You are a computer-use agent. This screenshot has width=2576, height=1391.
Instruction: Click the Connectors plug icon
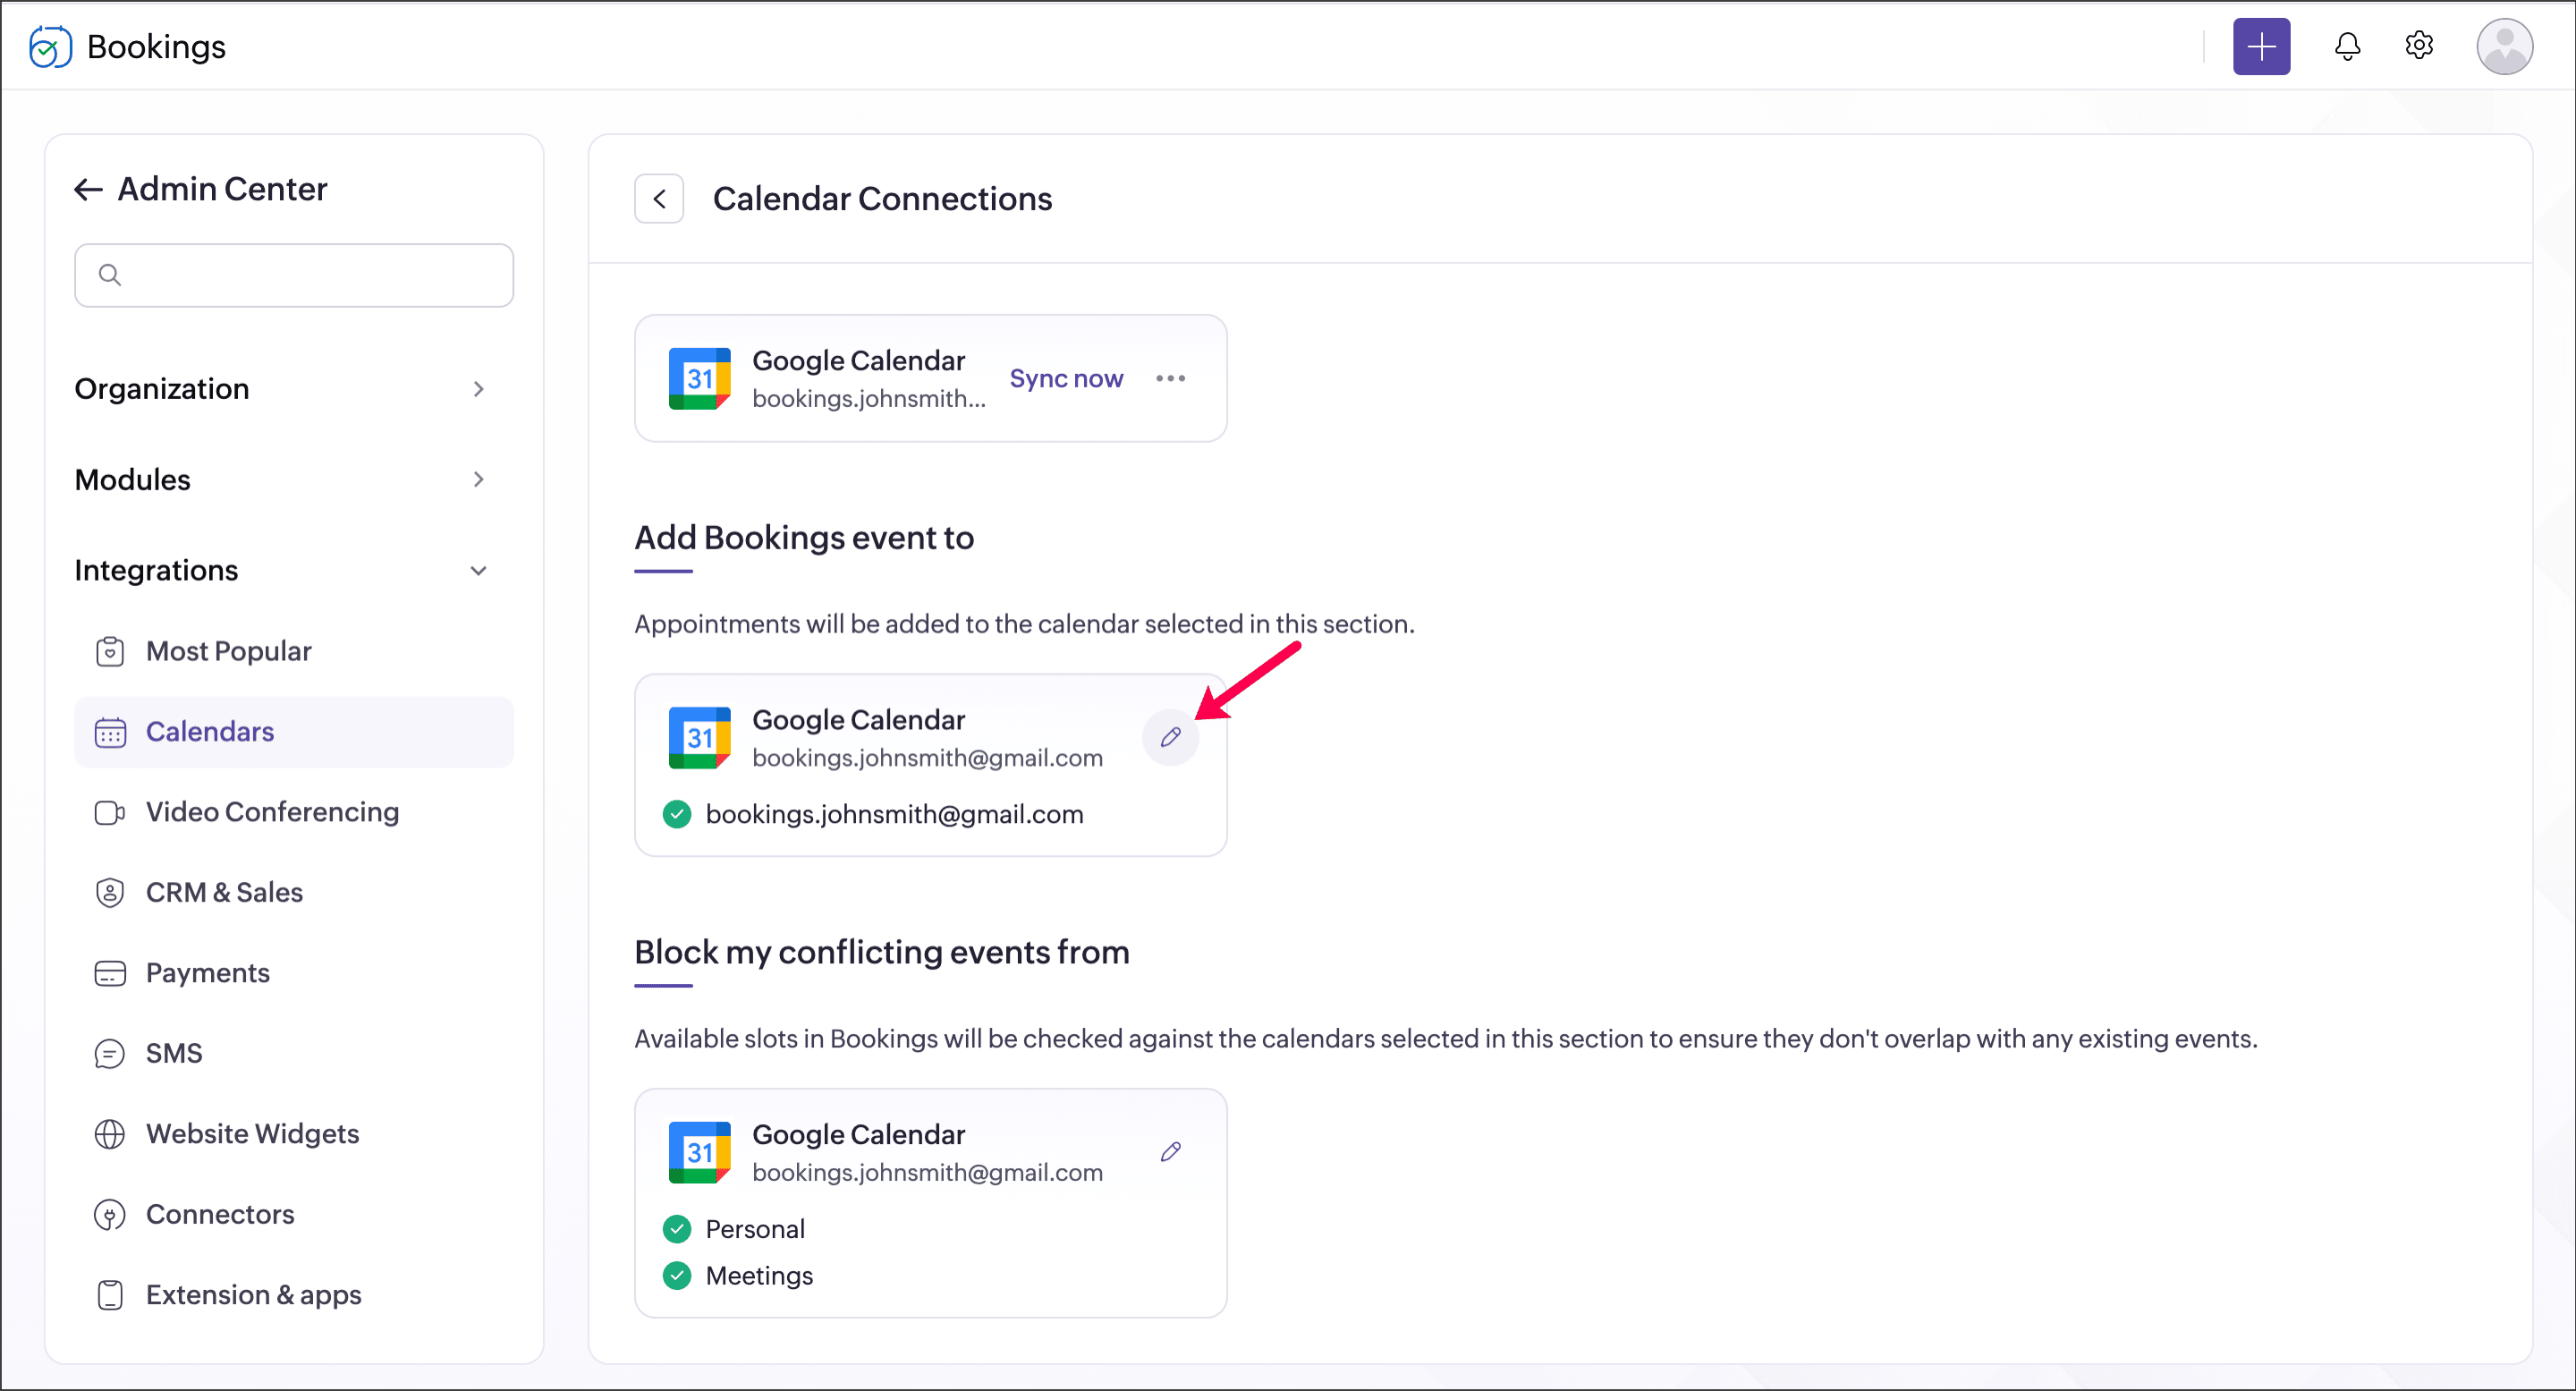point(110,1214)
